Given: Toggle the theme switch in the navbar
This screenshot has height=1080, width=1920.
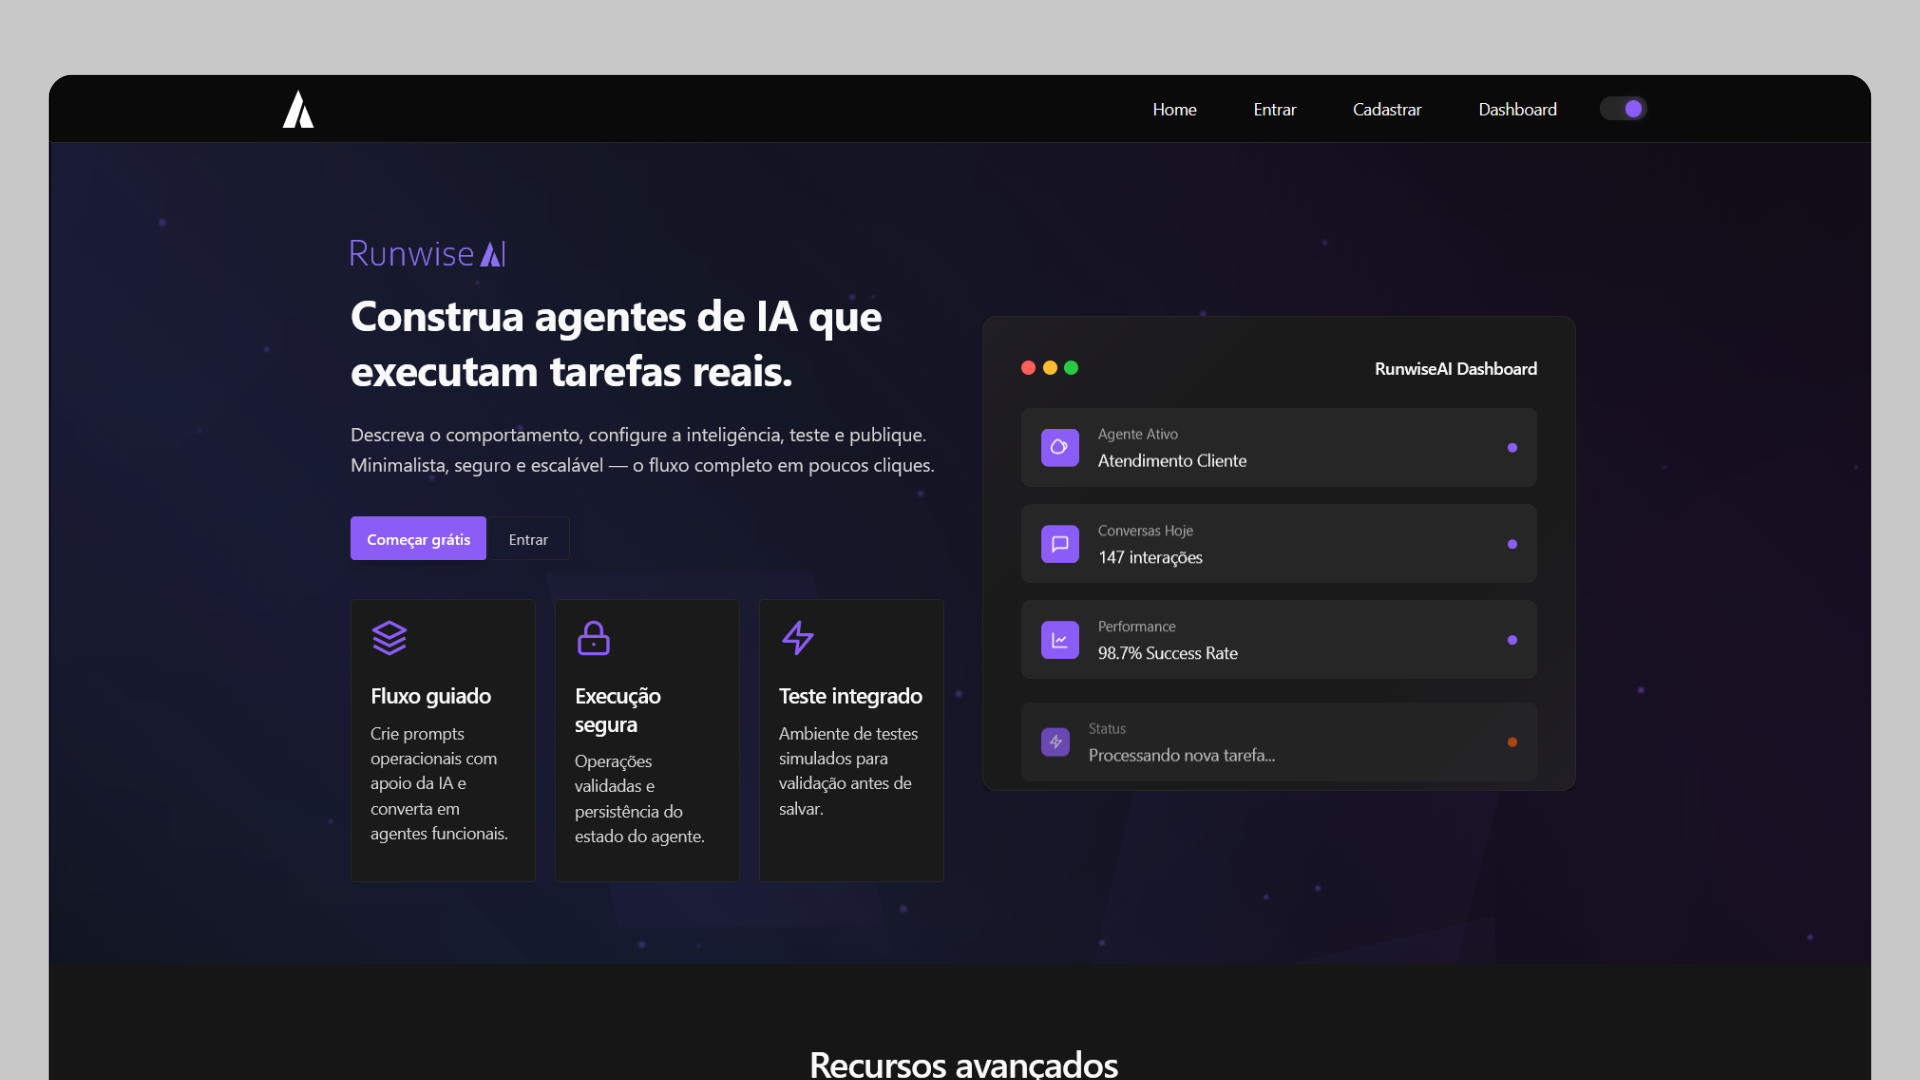Looking at the screenshot, I should pos(1623,108).
